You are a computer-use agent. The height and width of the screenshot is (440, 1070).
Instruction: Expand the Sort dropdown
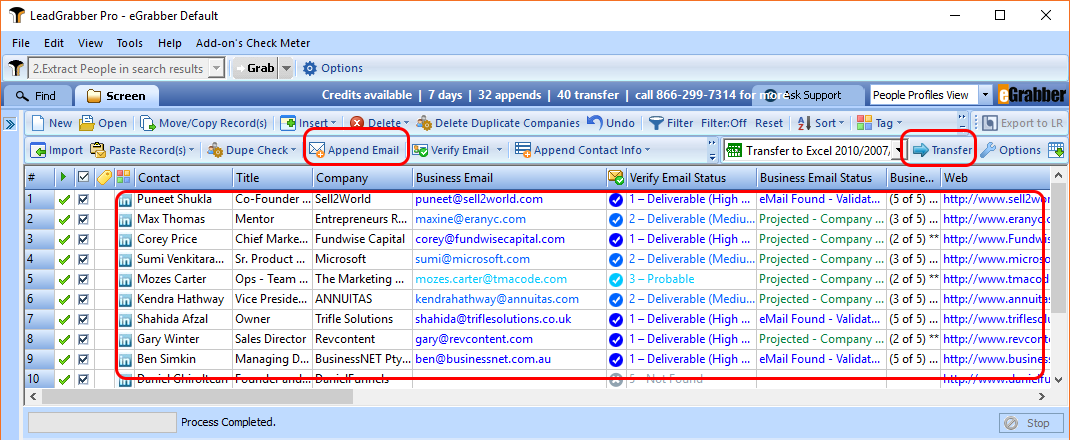tap(841, 123)
